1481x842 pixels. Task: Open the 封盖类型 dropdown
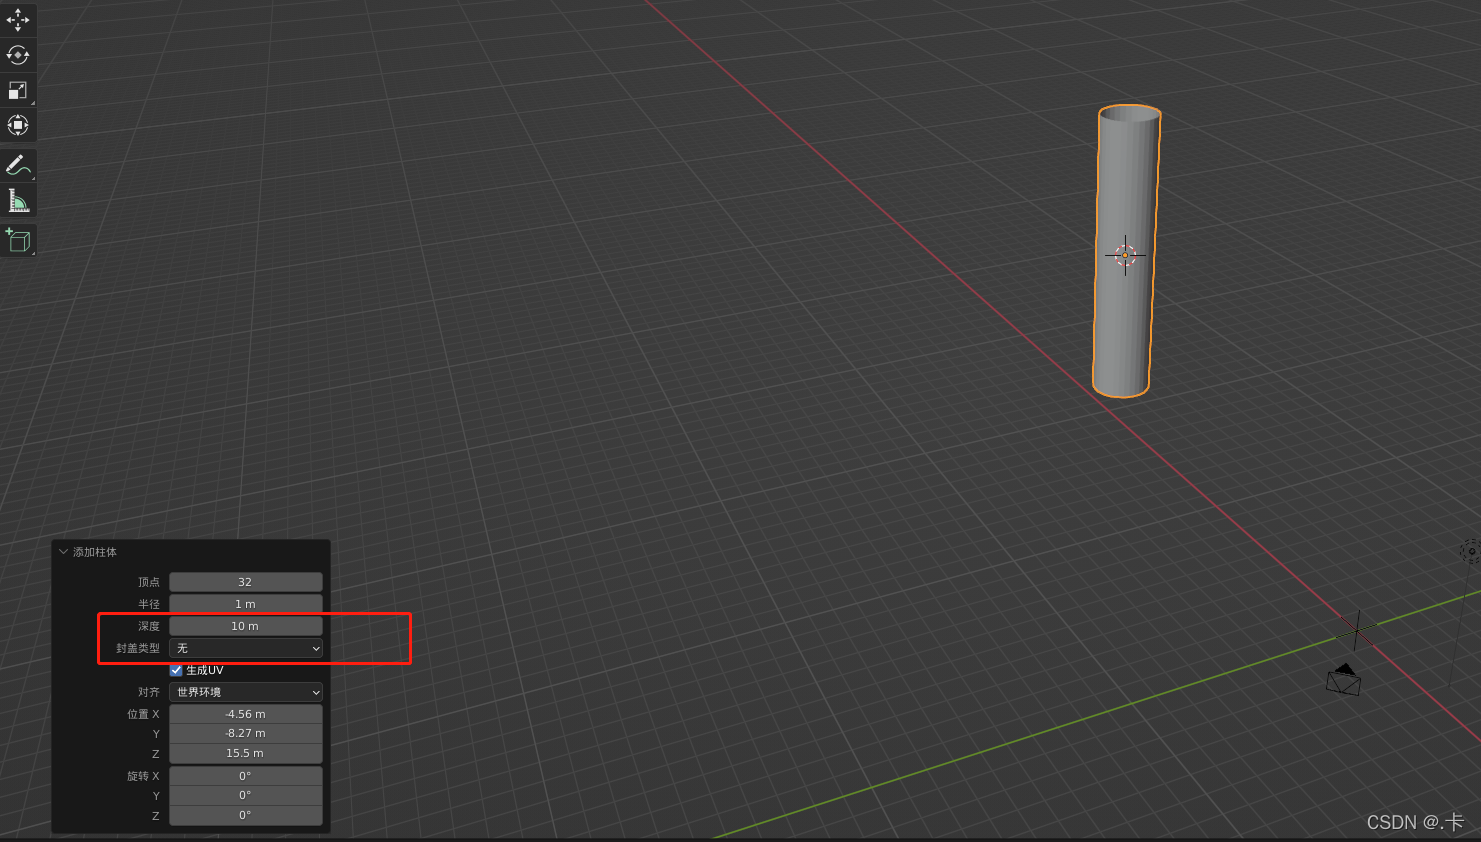246,648
